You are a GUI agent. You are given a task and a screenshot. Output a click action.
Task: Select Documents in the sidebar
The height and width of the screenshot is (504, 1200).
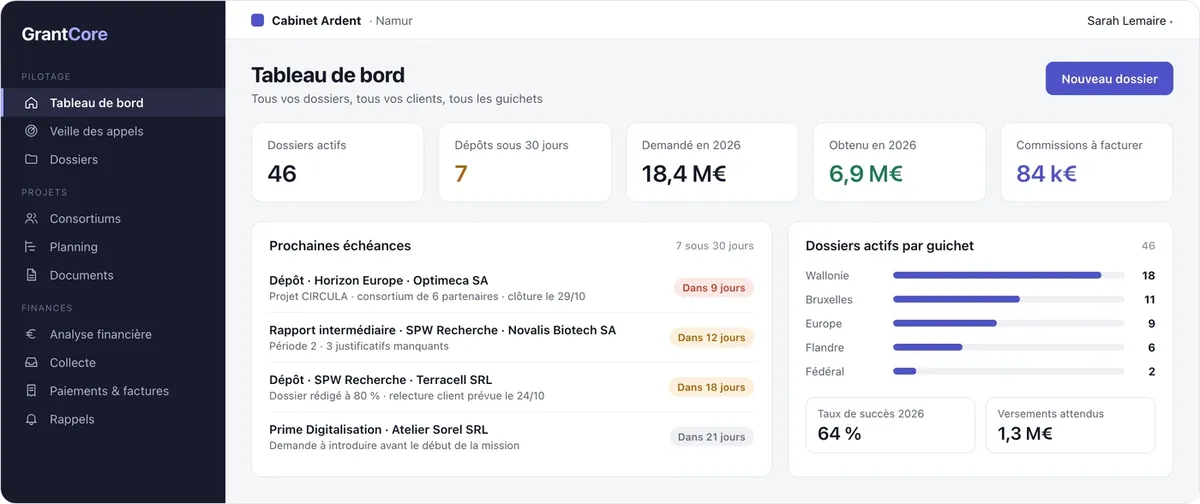[x=112, y=275]
